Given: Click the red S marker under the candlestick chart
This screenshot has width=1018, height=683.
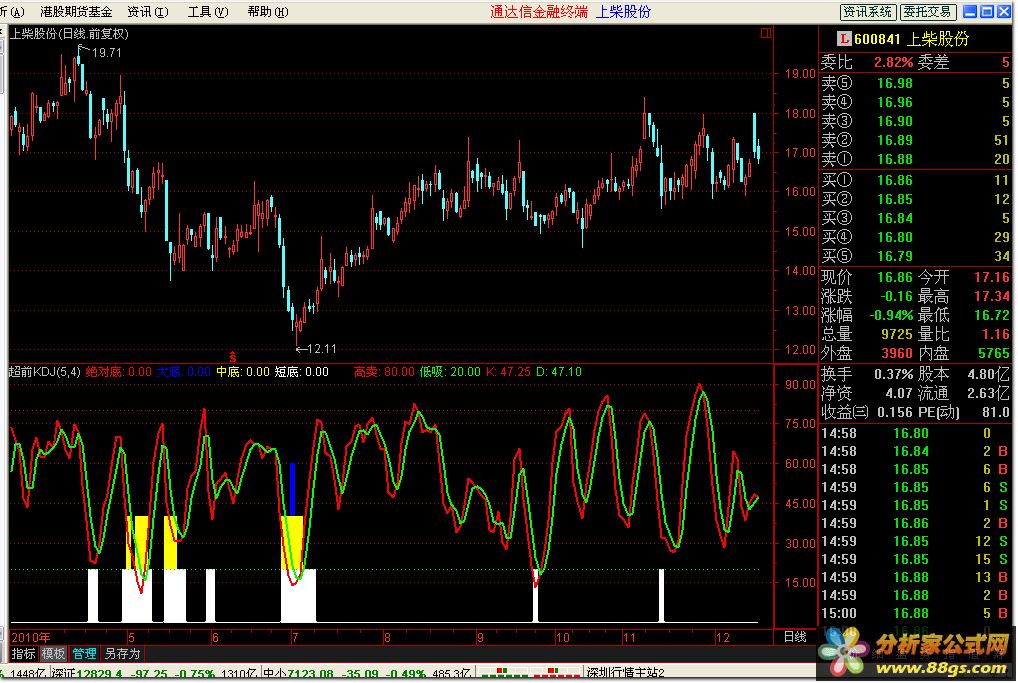Looking at the screenshot, I should [x=232, y=357].
